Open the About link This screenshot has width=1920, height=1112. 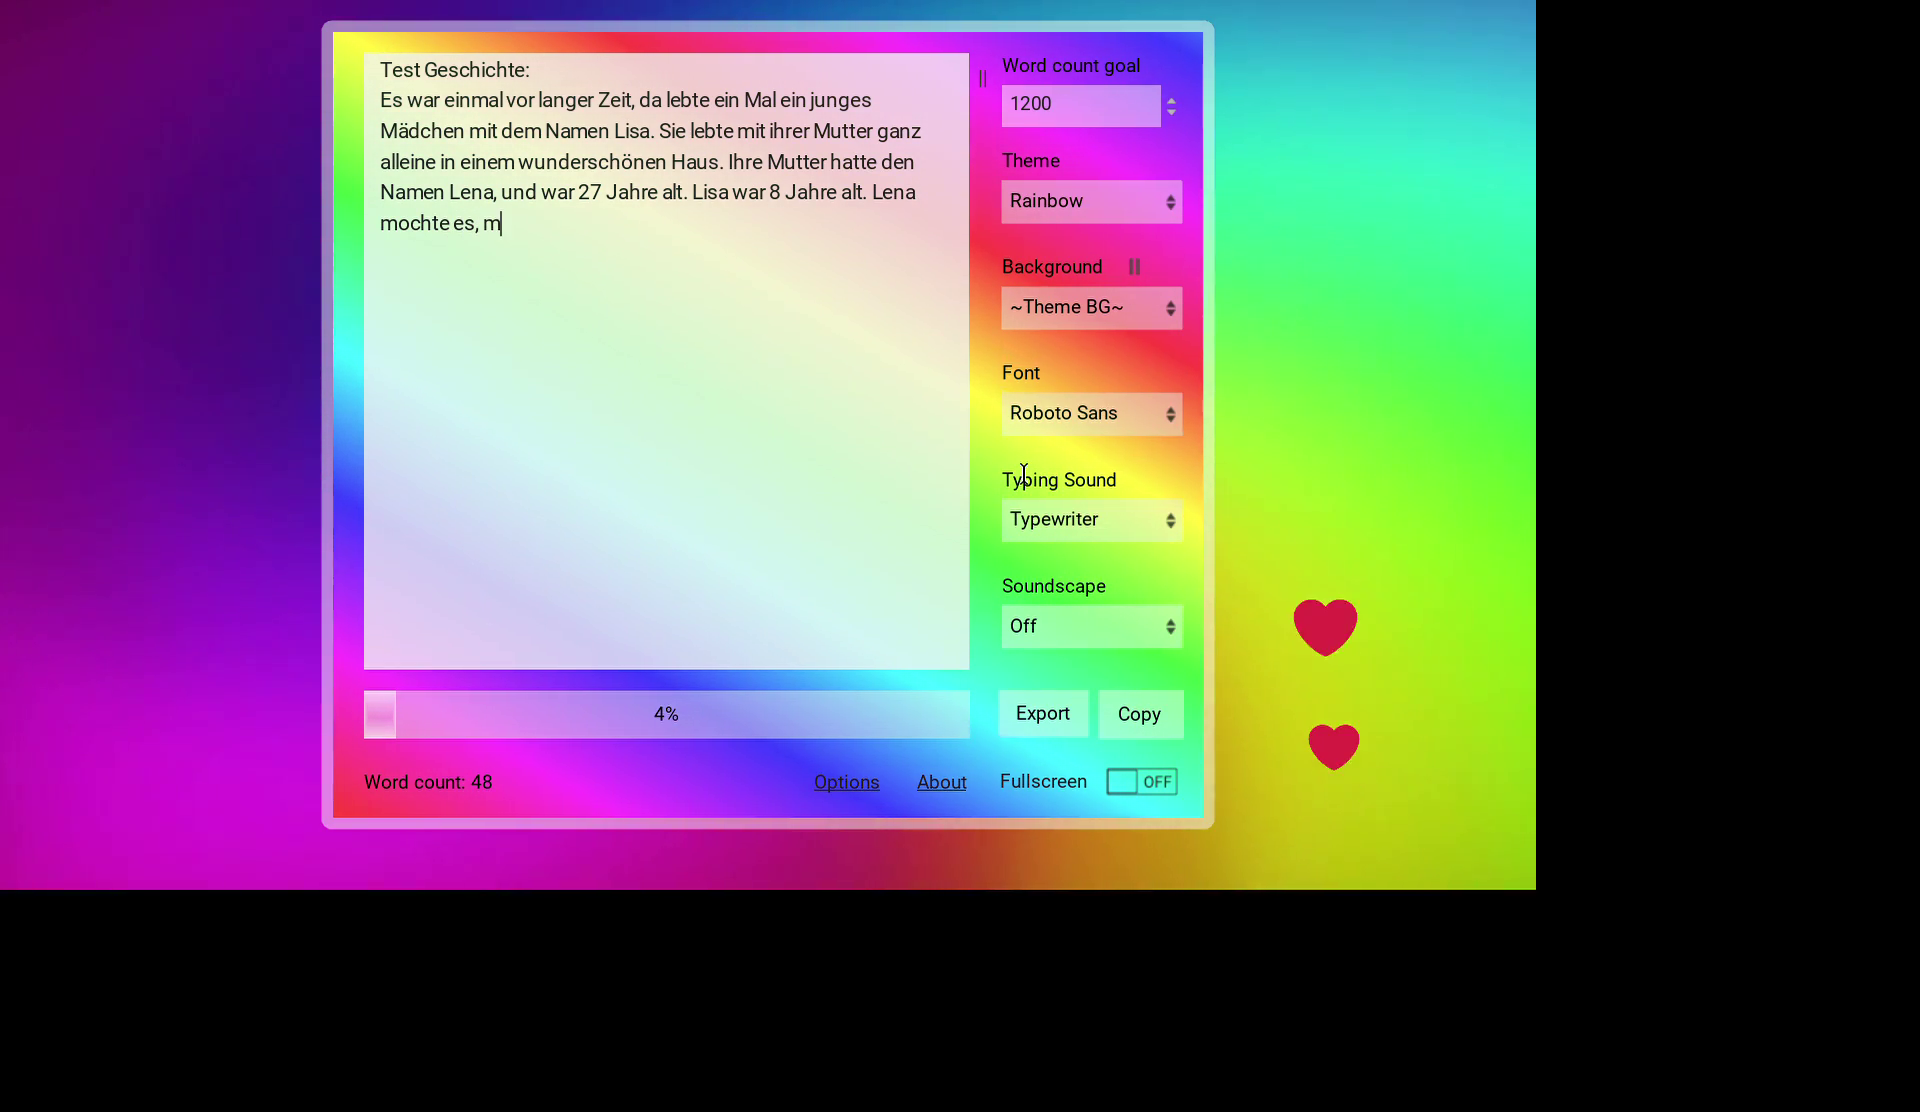942,783
